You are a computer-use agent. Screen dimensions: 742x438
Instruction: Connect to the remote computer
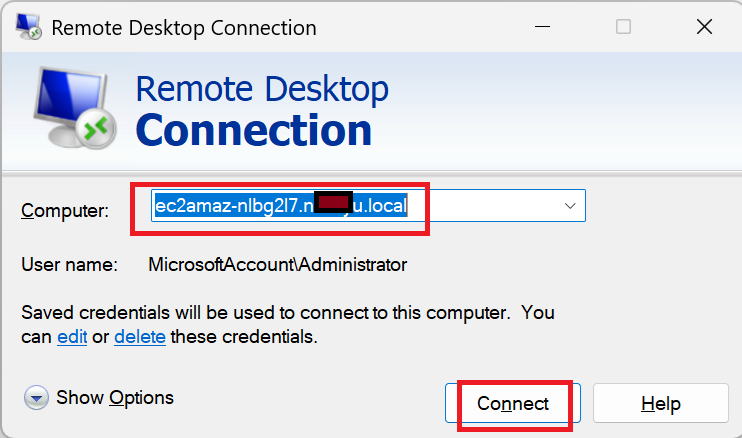pos(512,403)
